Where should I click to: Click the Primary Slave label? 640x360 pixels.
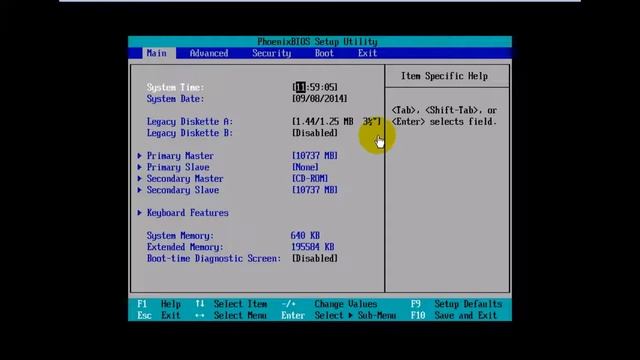[178, 167]
